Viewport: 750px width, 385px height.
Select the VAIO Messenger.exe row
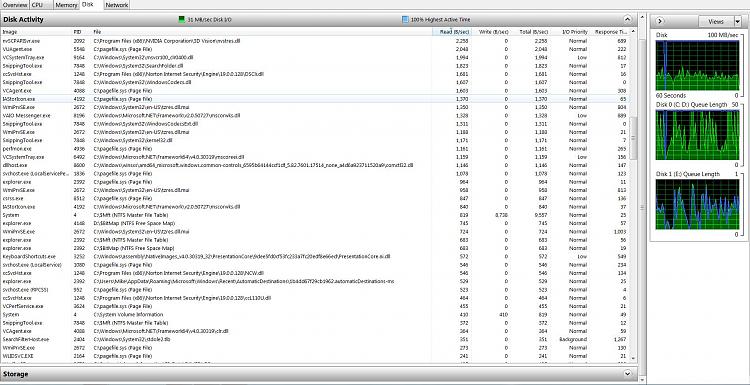click(x=315, y=115)
